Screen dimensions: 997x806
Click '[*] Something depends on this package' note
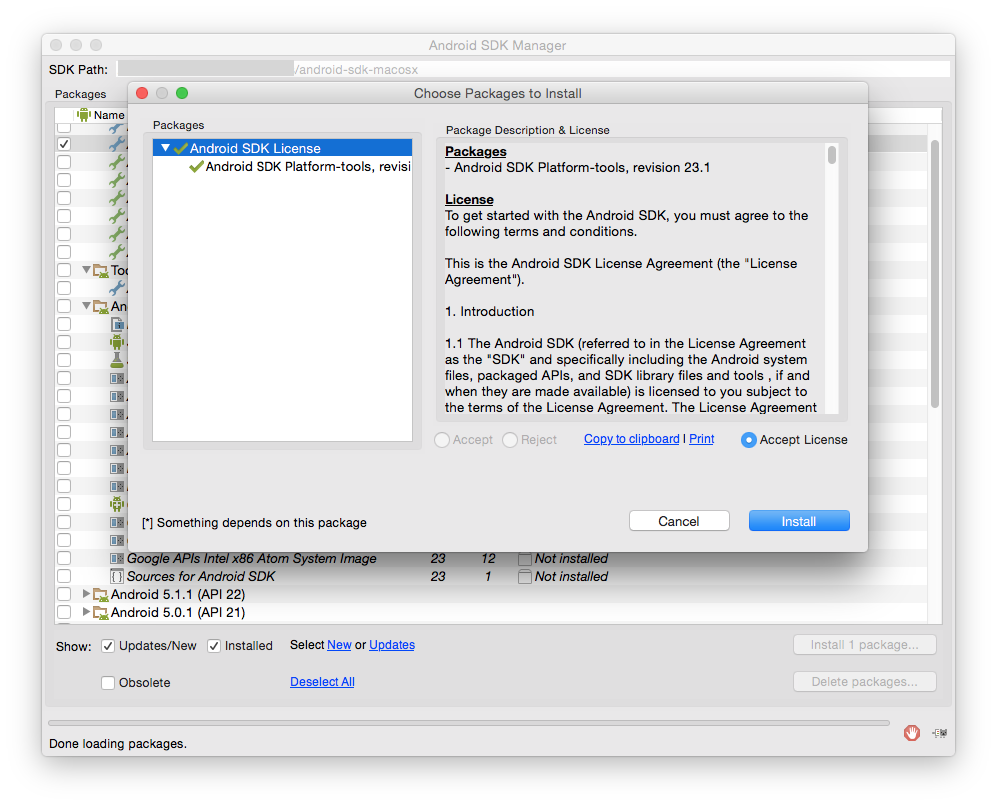[254, 523]
